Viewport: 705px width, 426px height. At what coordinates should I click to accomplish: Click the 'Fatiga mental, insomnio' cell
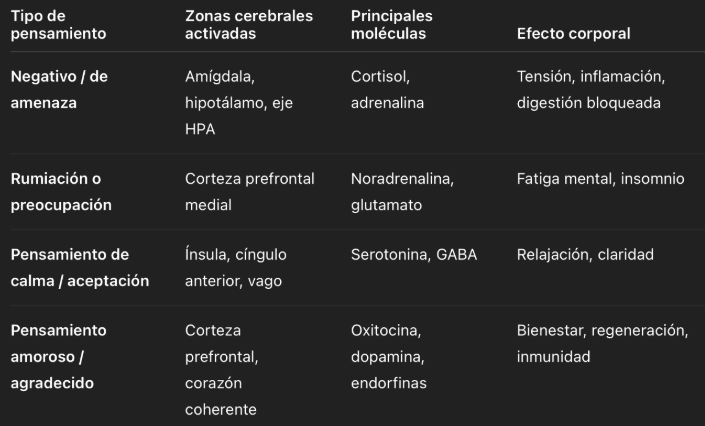600,179
